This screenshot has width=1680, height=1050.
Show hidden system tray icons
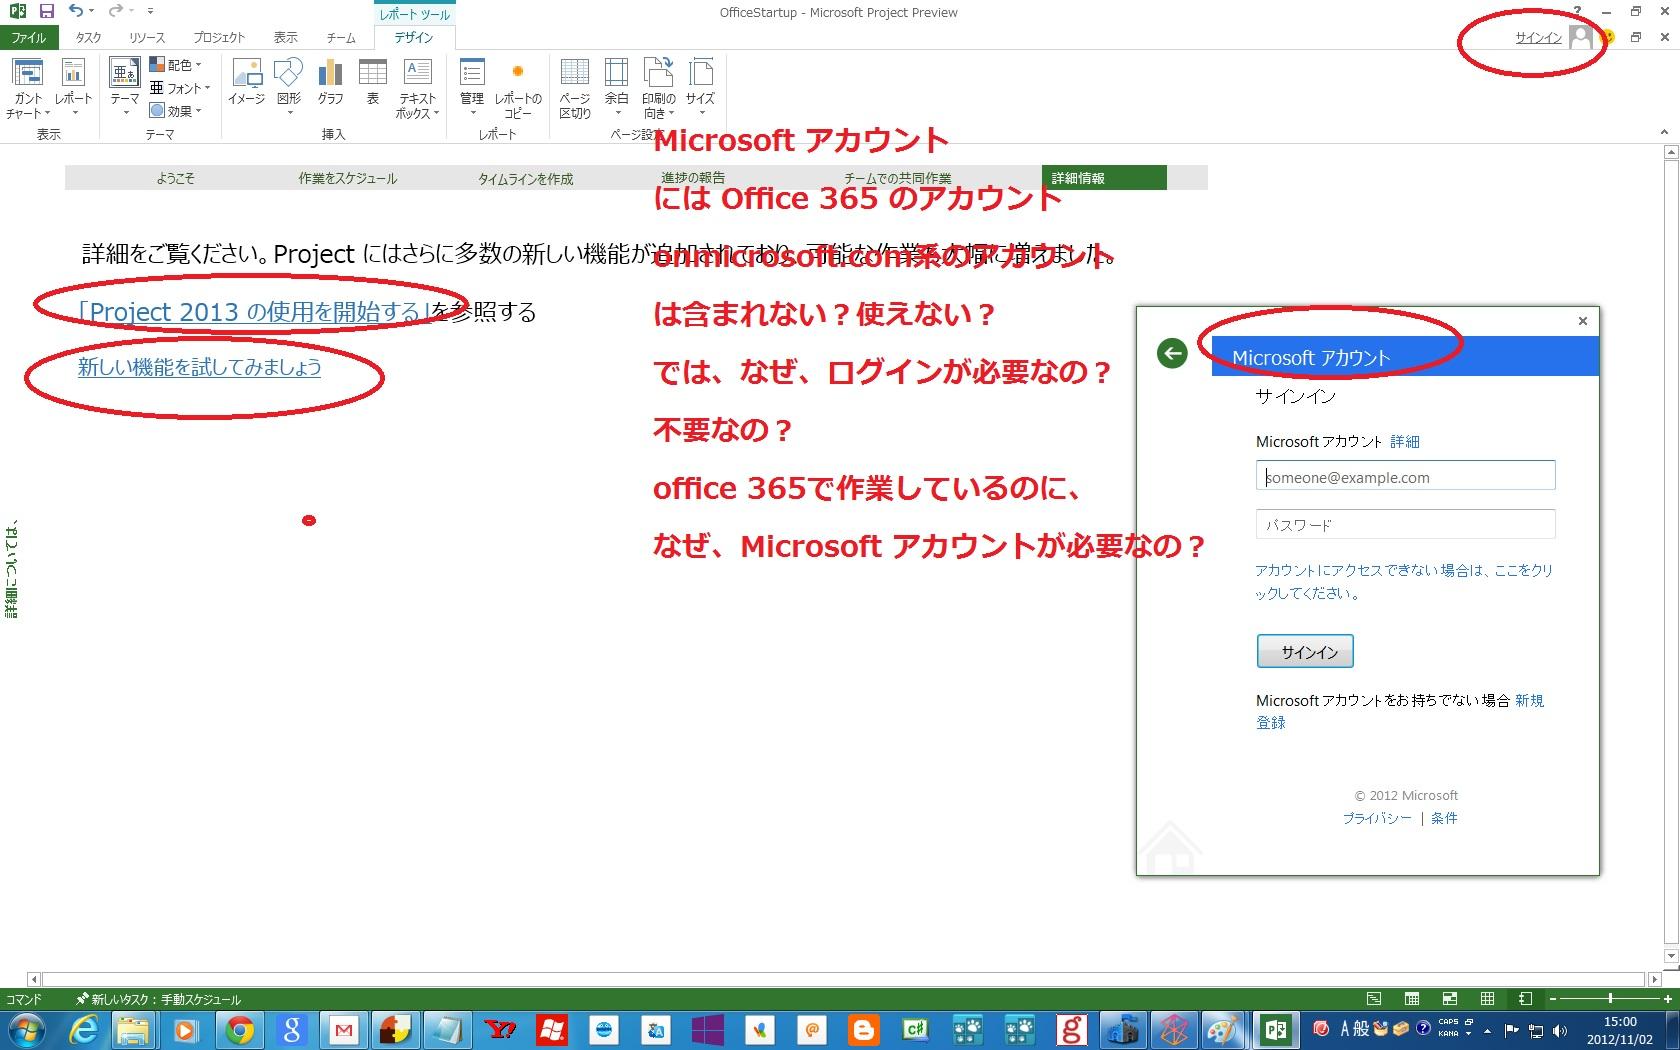click(x=1487, y=1030)
